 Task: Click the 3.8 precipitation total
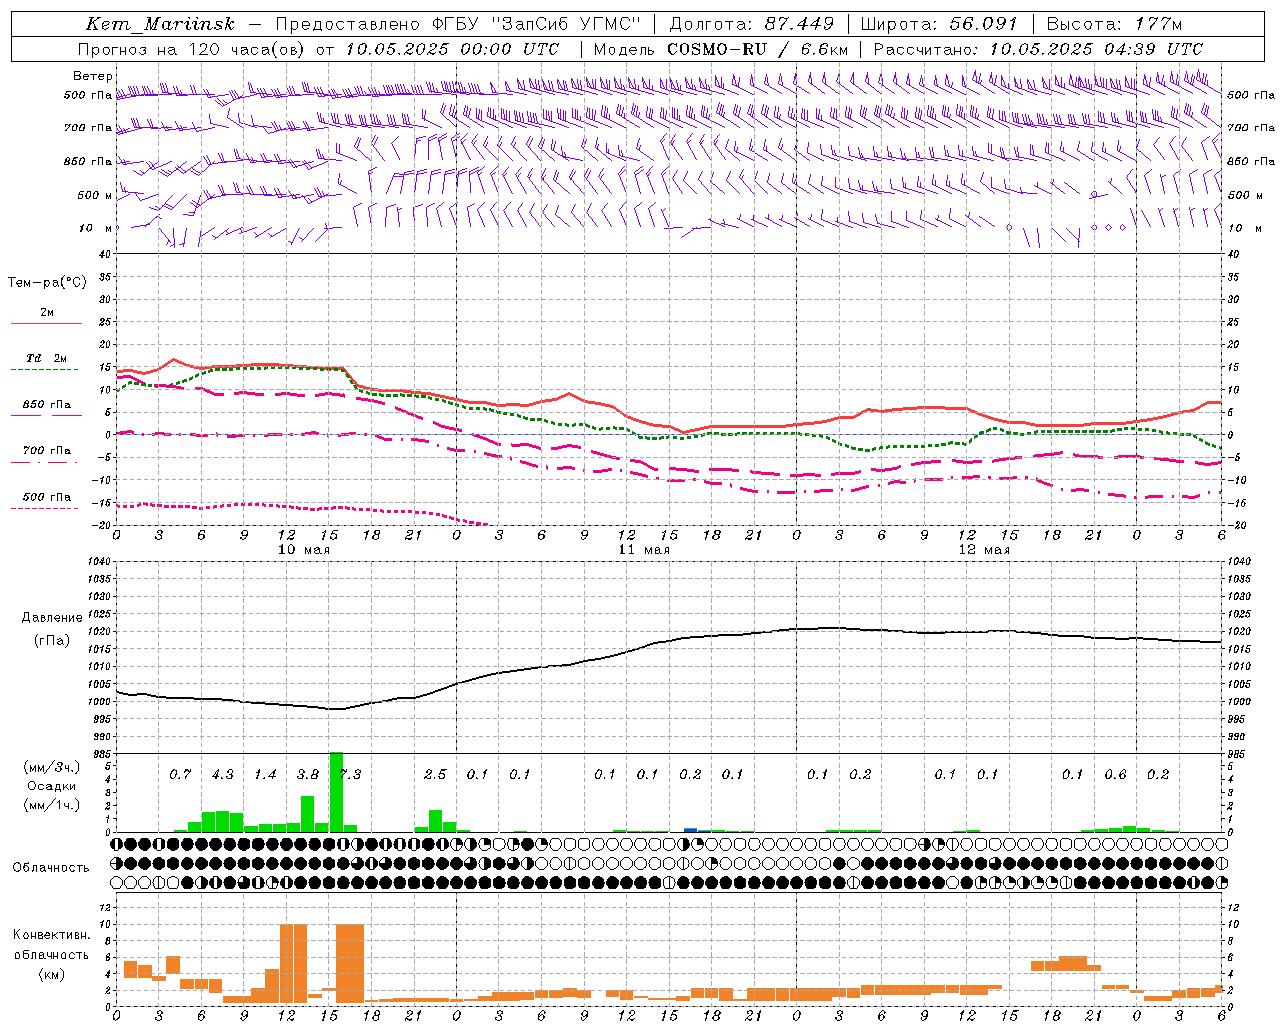pos(307,774)
